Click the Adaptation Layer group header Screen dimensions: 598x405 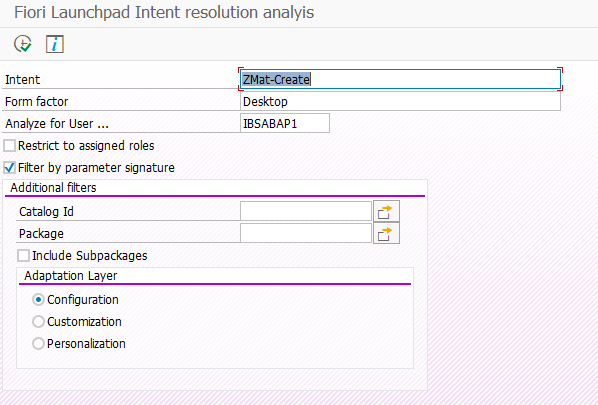click(71, 276)
